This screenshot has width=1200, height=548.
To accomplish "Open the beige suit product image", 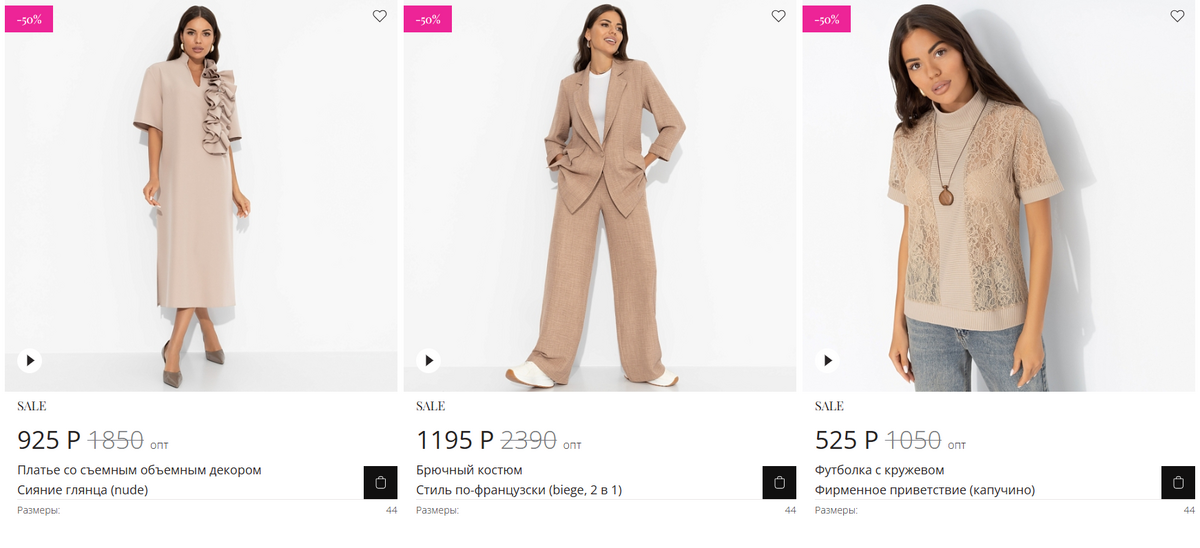I will click(x=600, y=200).
